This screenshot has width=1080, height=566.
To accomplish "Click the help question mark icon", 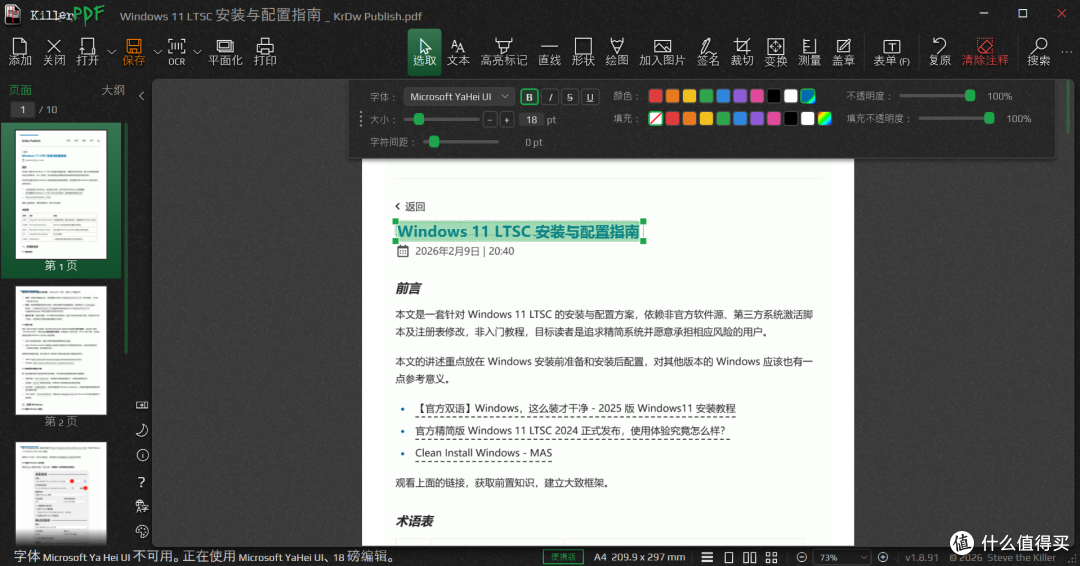I will click(x=141, y=481).
